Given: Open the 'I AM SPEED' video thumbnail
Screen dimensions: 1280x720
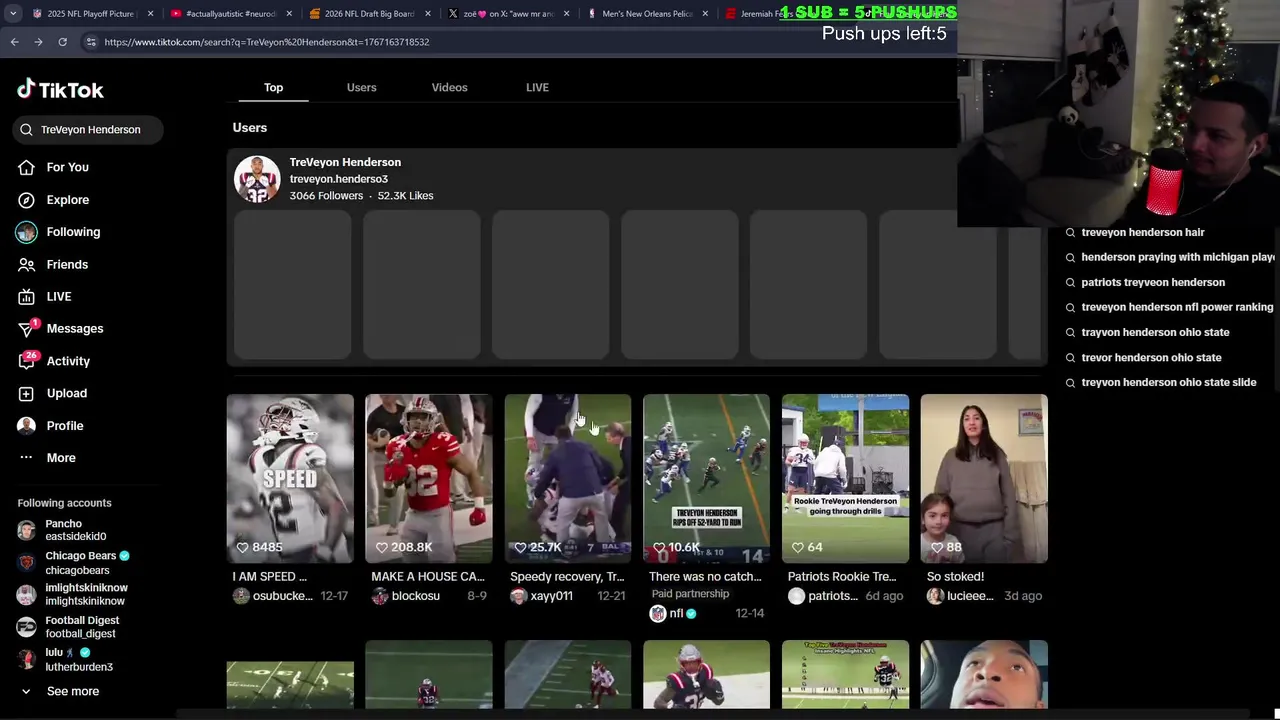Looking at the screenshot, I should tap(290, 478).
